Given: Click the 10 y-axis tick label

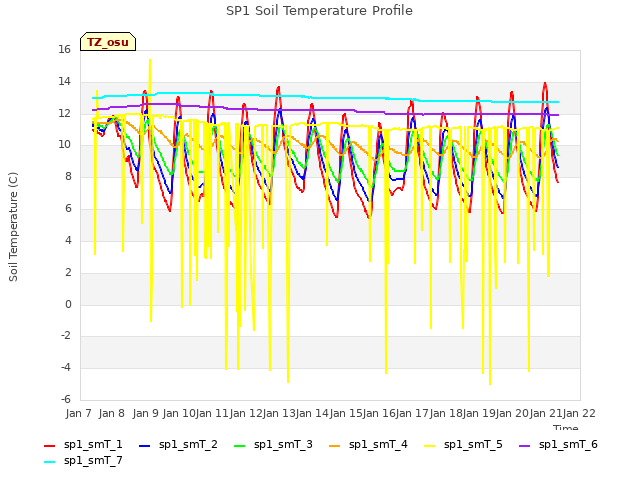Looking at the screenshot, I should (x=64, y=144).
